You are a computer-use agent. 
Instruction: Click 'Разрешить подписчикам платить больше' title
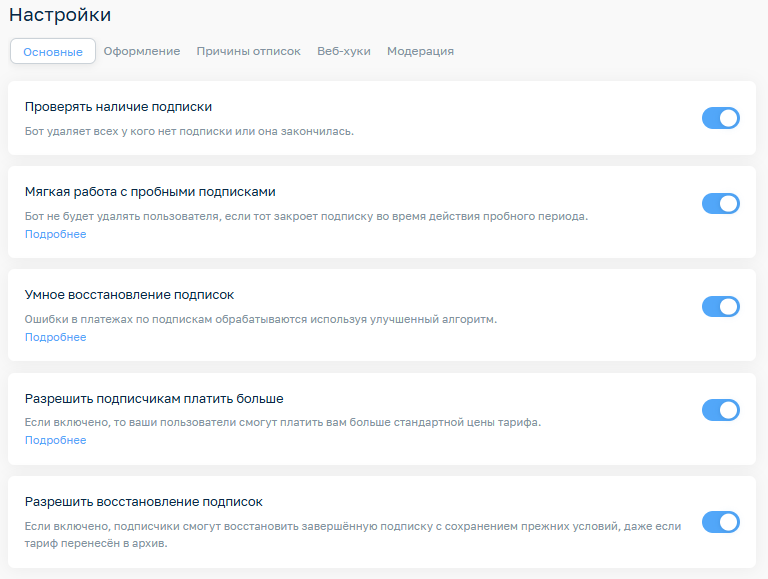(154, 398)
